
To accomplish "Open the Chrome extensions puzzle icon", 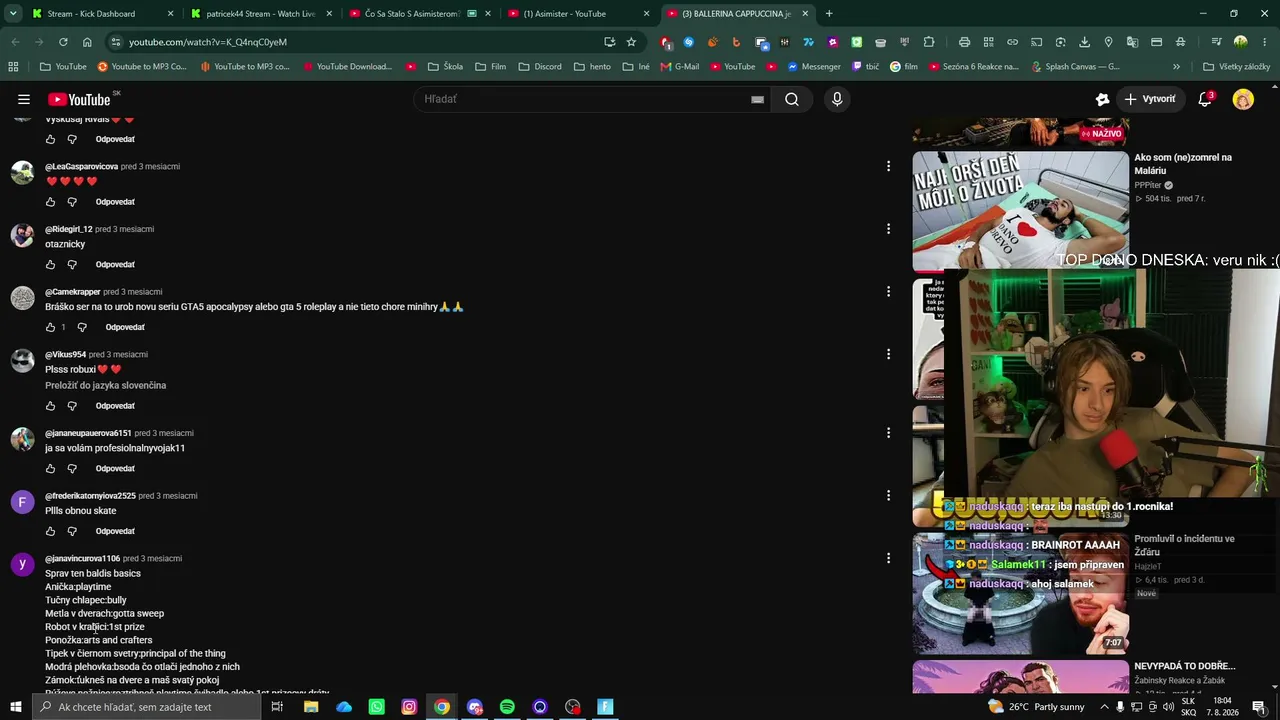I will click(x=929, y=42).
